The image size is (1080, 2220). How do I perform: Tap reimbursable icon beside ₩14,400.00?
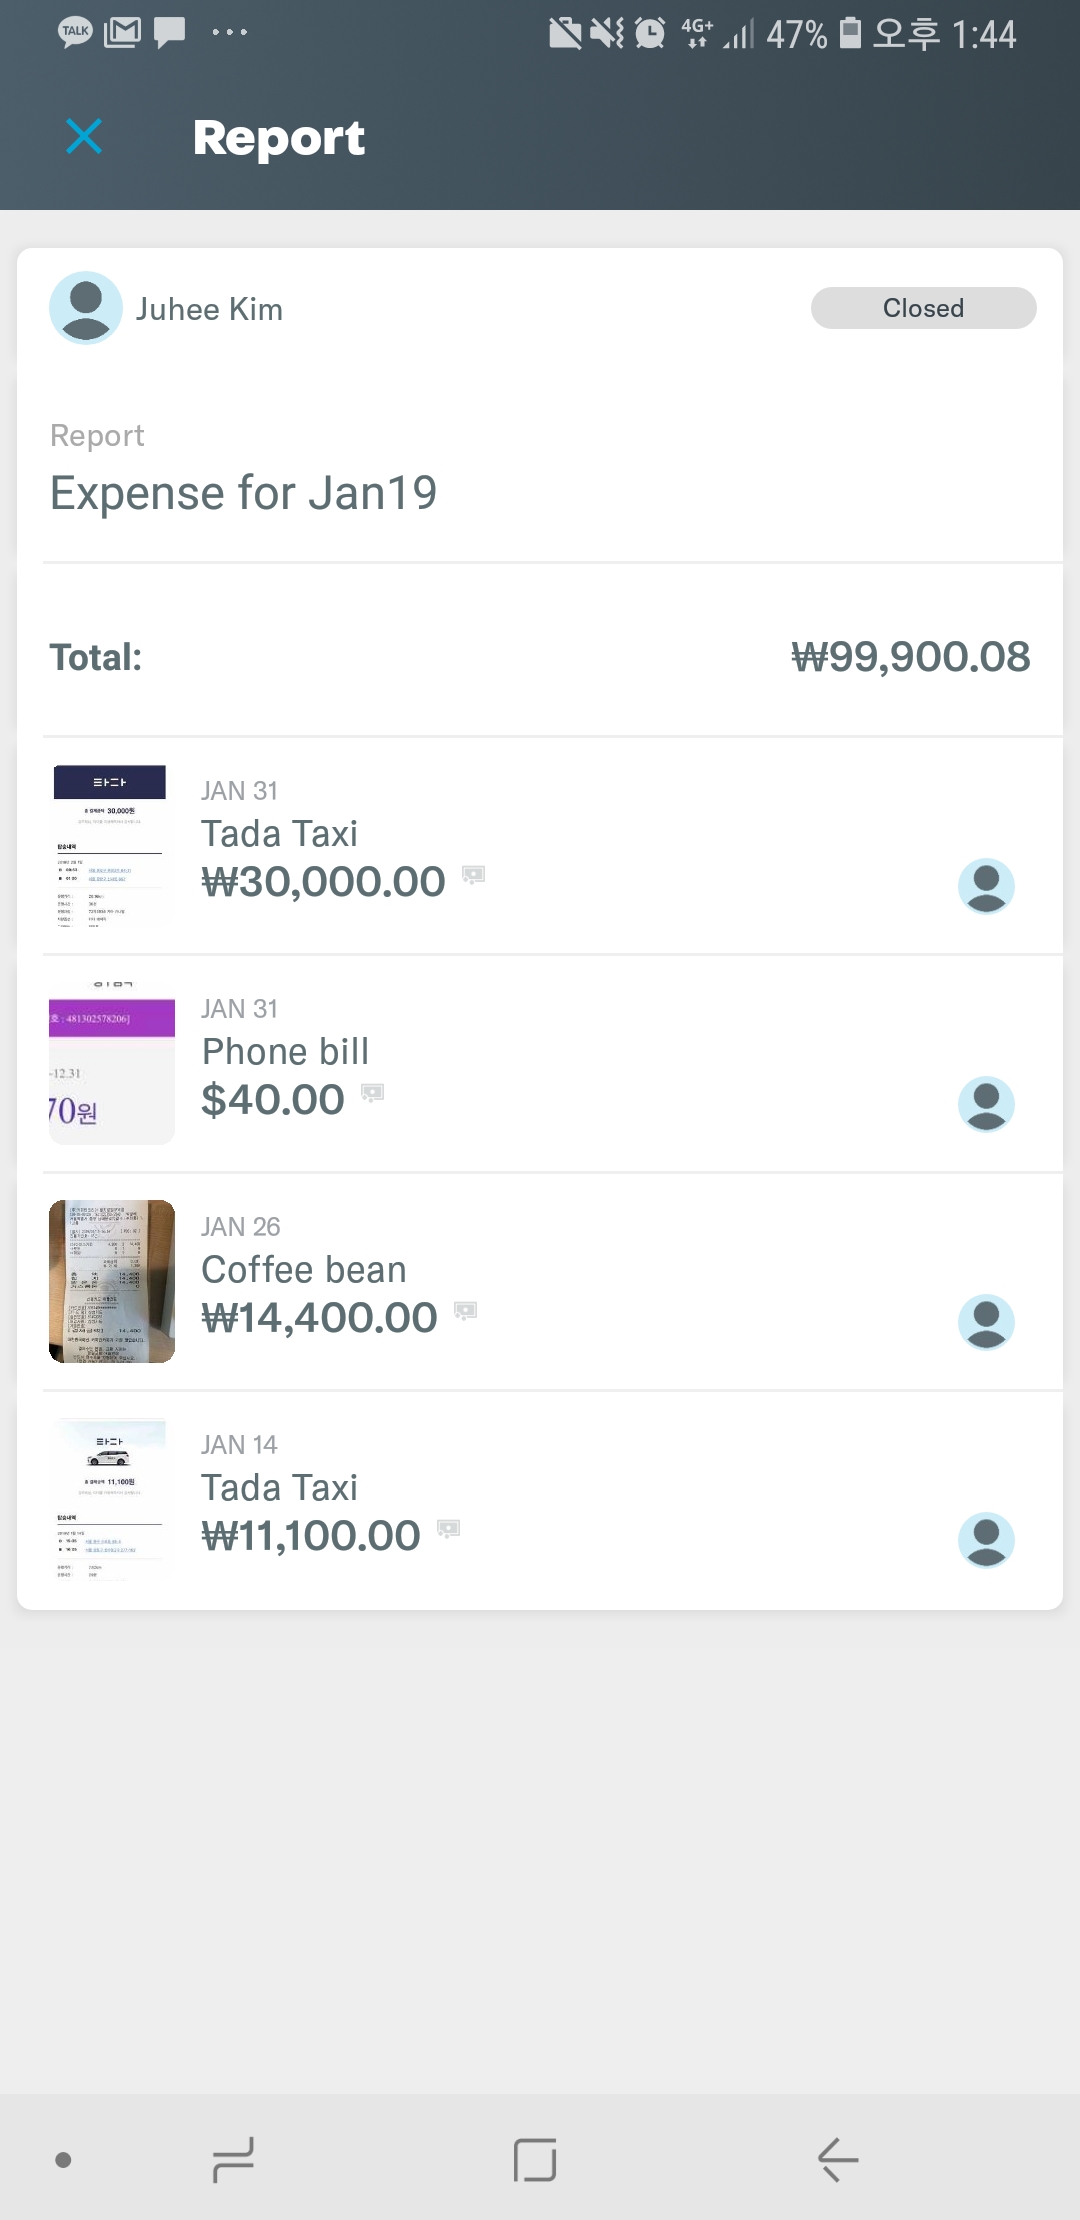(465, 1310)
